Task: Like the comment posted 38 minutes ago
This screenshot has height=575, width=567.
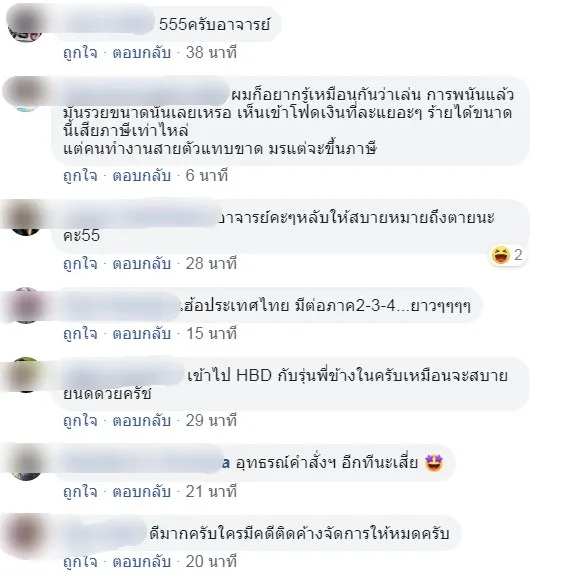Action: pyautogui.click(x=80, y=53)
